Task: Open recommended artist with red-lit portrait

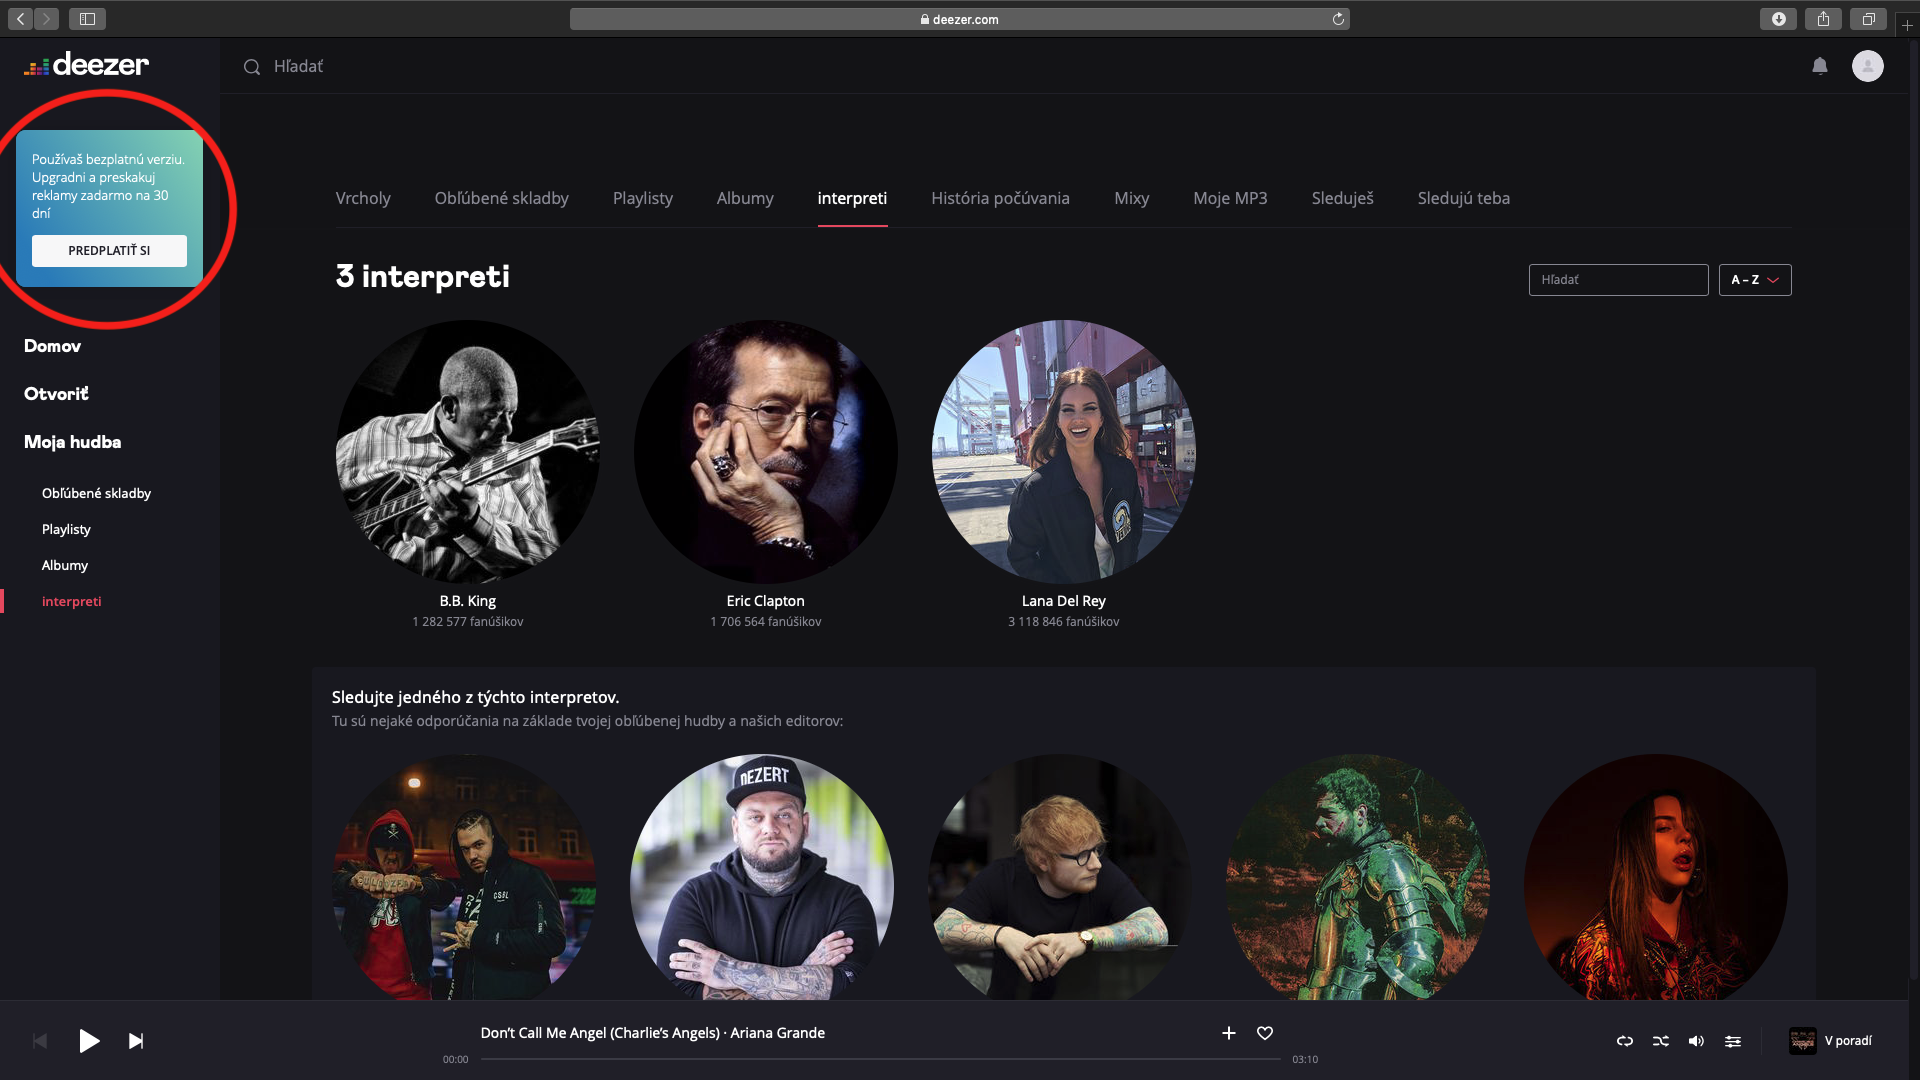Action: click(1656, 878)
